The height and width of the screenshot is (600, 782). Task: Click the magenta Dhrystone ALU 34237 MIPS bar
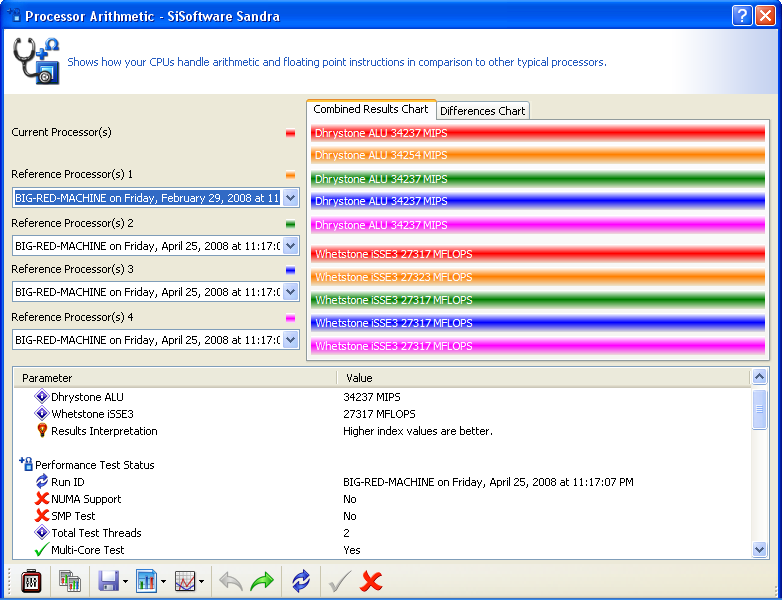(x=538, y=225)
